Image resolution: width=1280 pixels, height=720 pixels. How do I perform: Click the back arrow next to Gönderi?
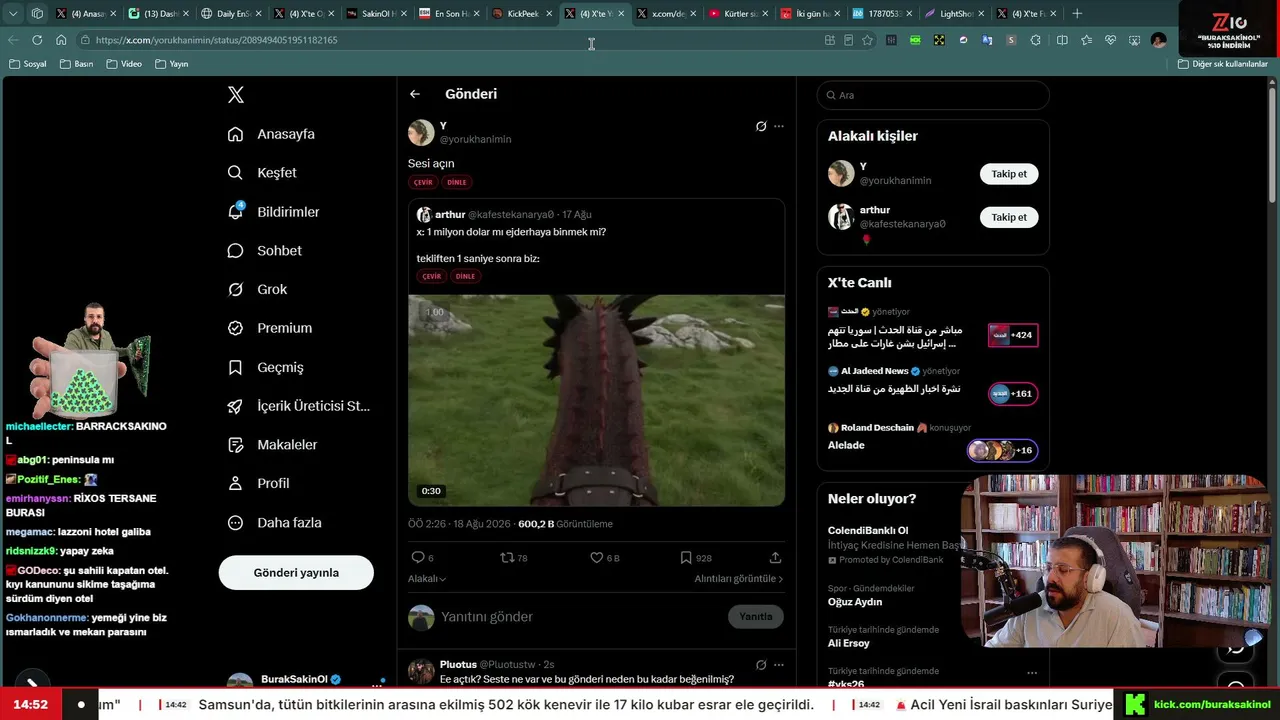415,94
